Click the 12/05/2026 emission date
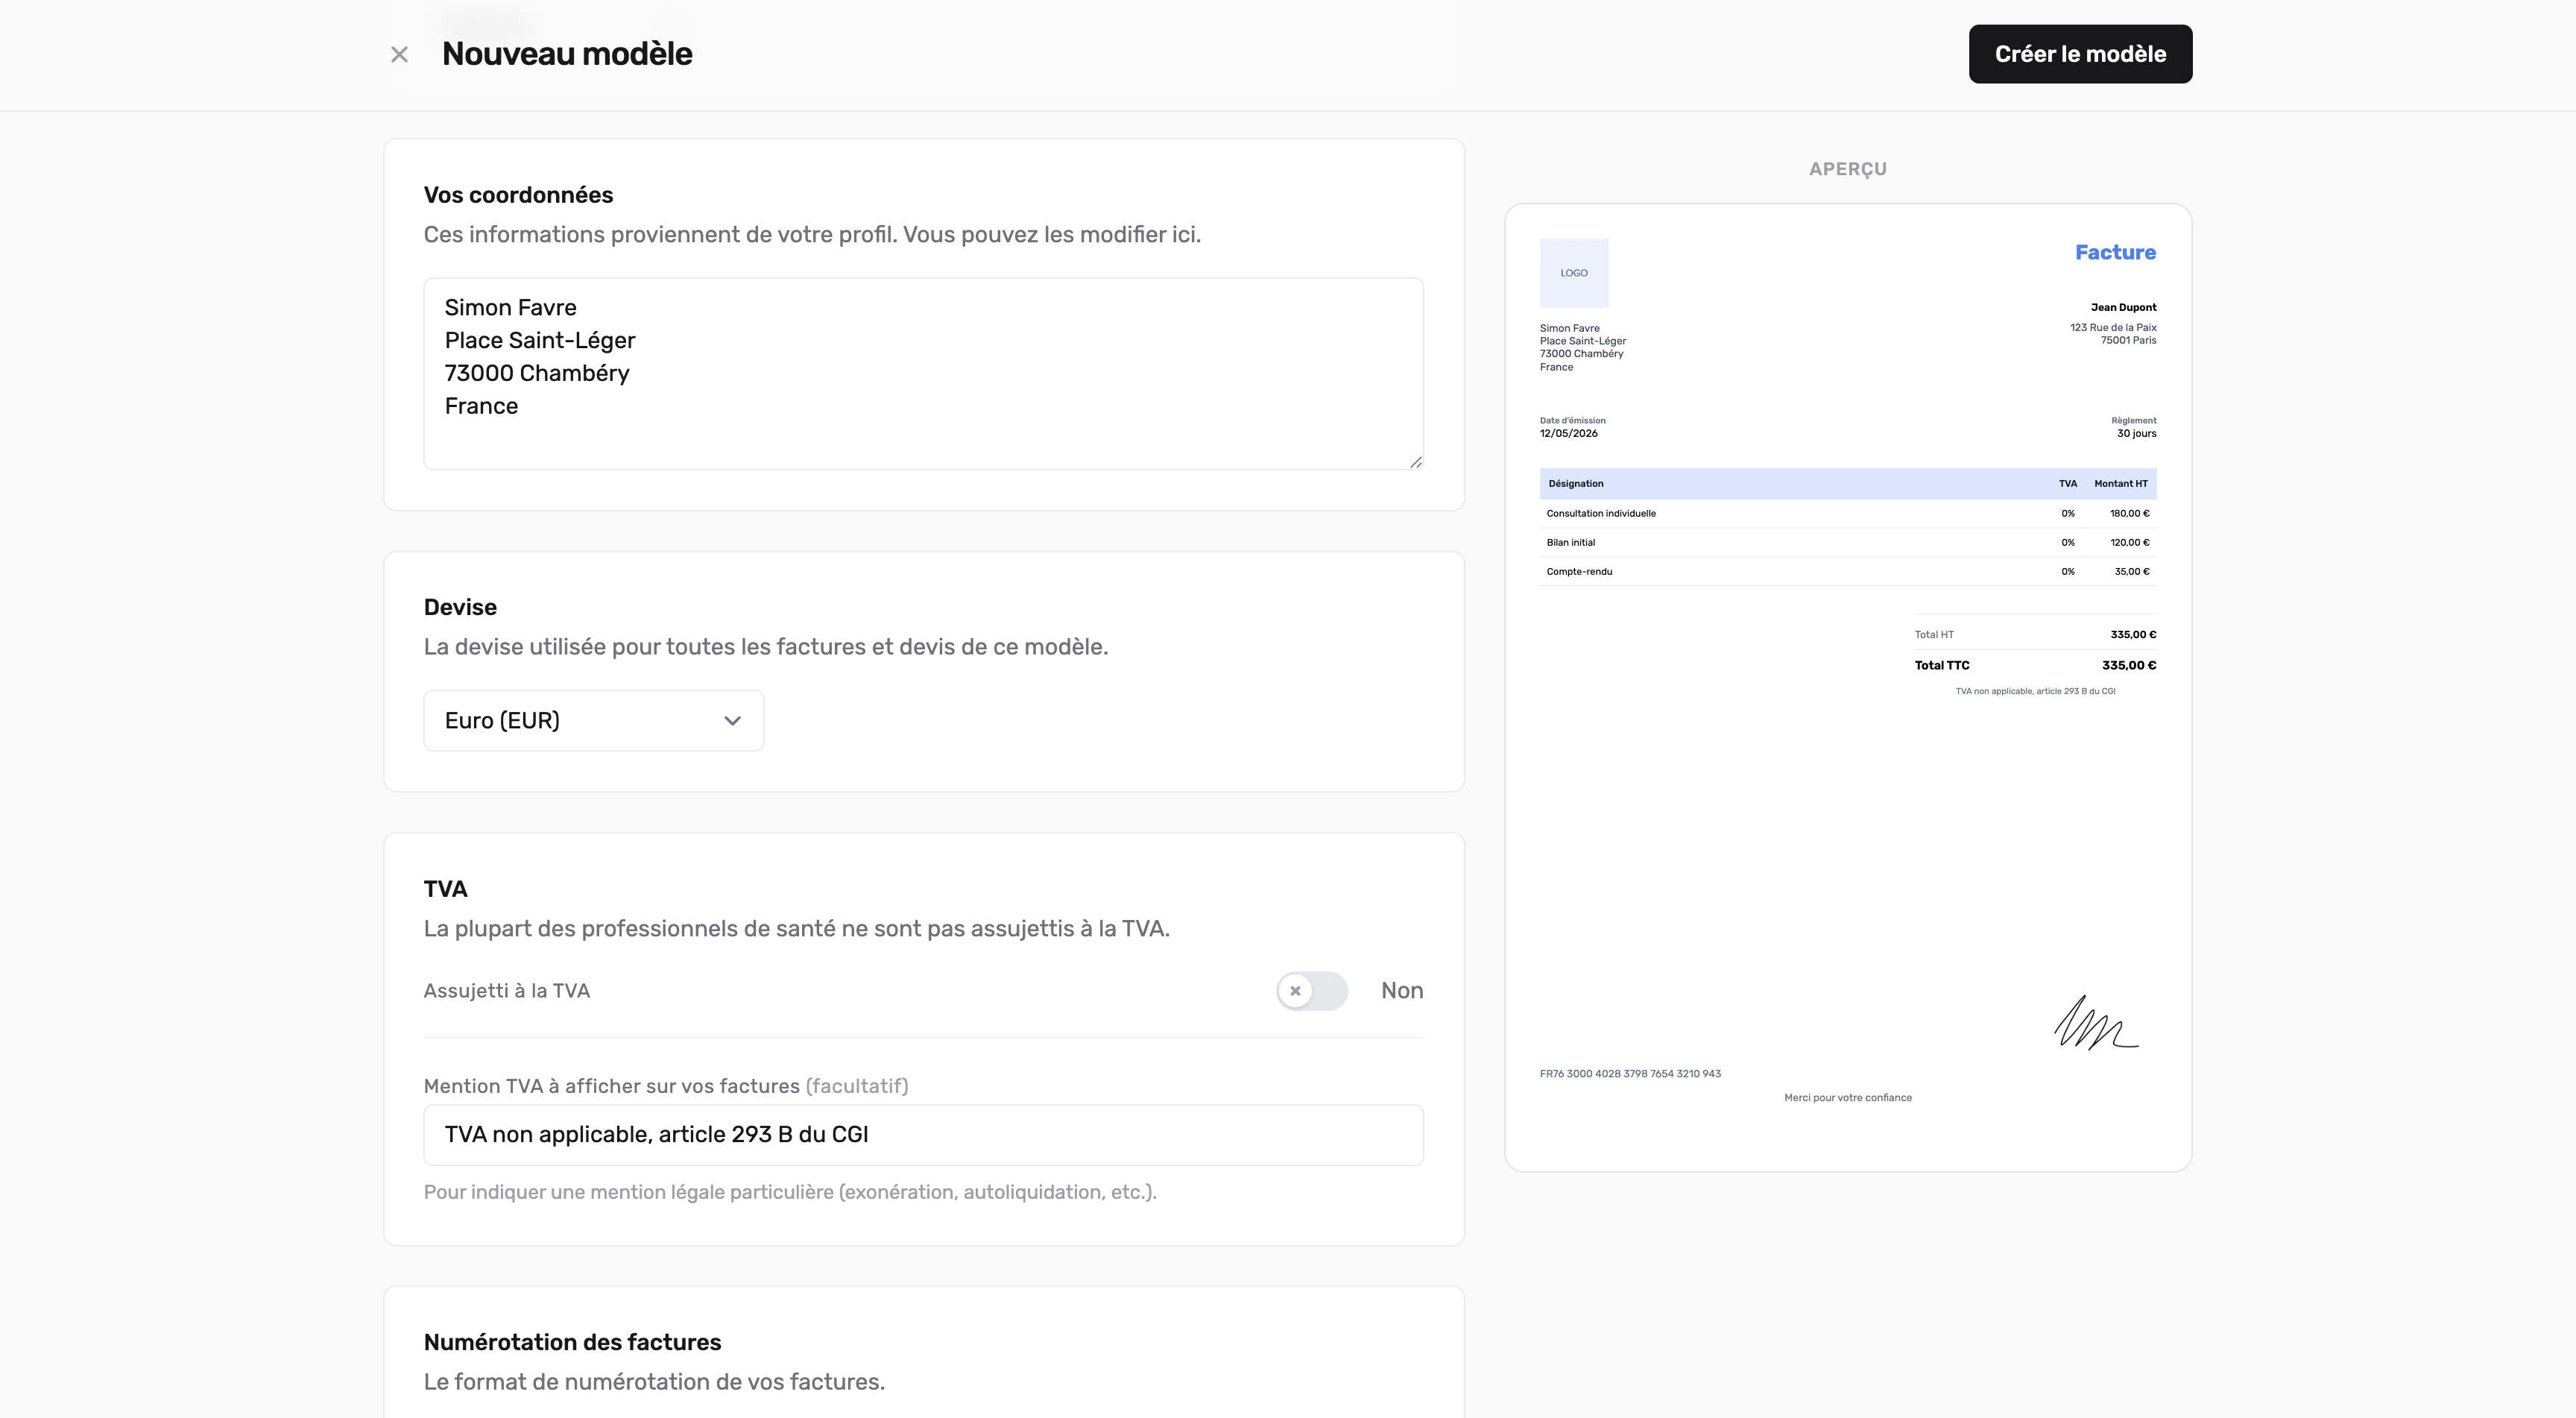The height and width of the screenshot is (1418, 2576). (1568, 433)
